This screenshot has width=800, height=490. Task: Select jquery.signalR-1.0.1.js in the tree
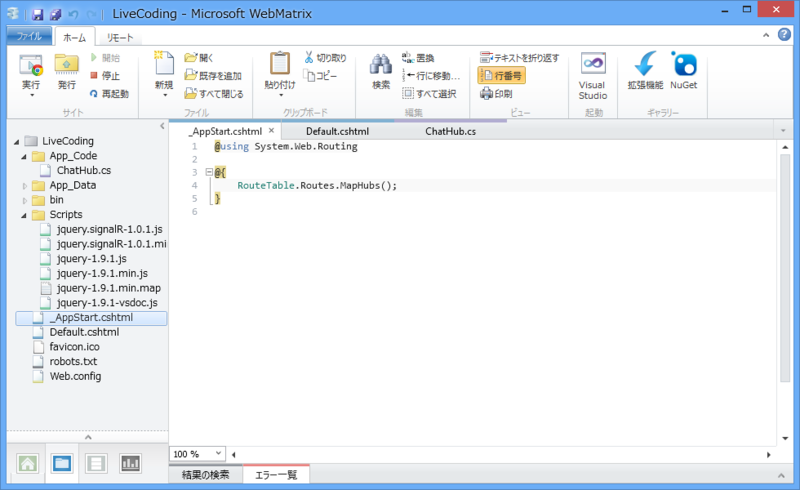109,229
